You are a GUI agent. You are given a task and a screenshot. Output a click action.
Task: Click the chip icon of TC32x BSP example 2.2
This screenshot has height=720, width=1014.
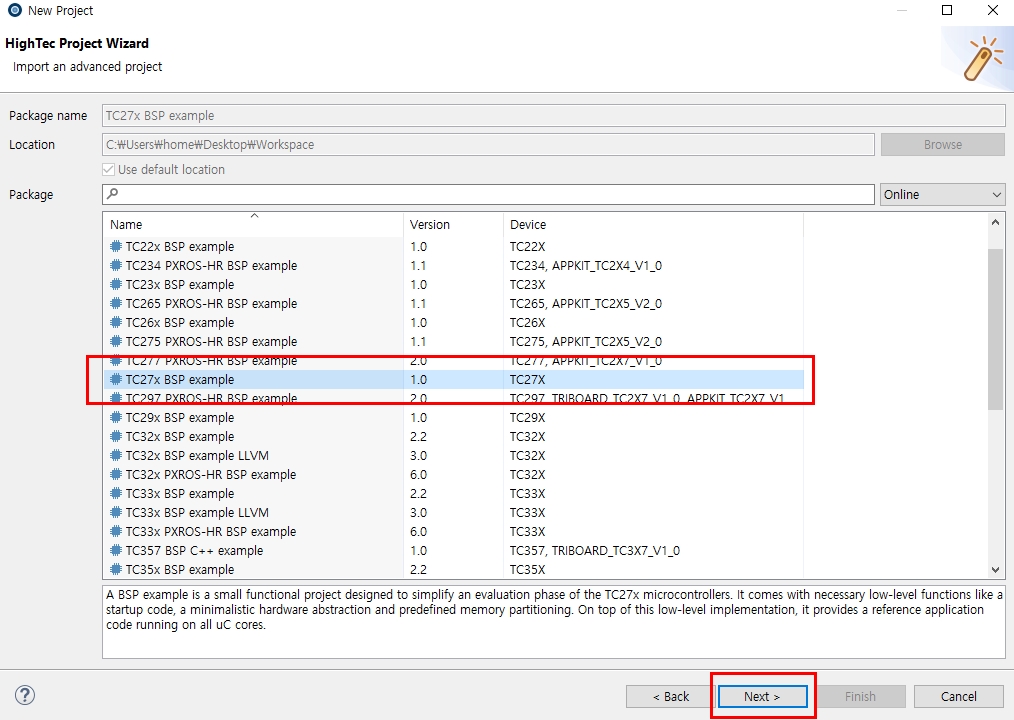click(116, 437)
